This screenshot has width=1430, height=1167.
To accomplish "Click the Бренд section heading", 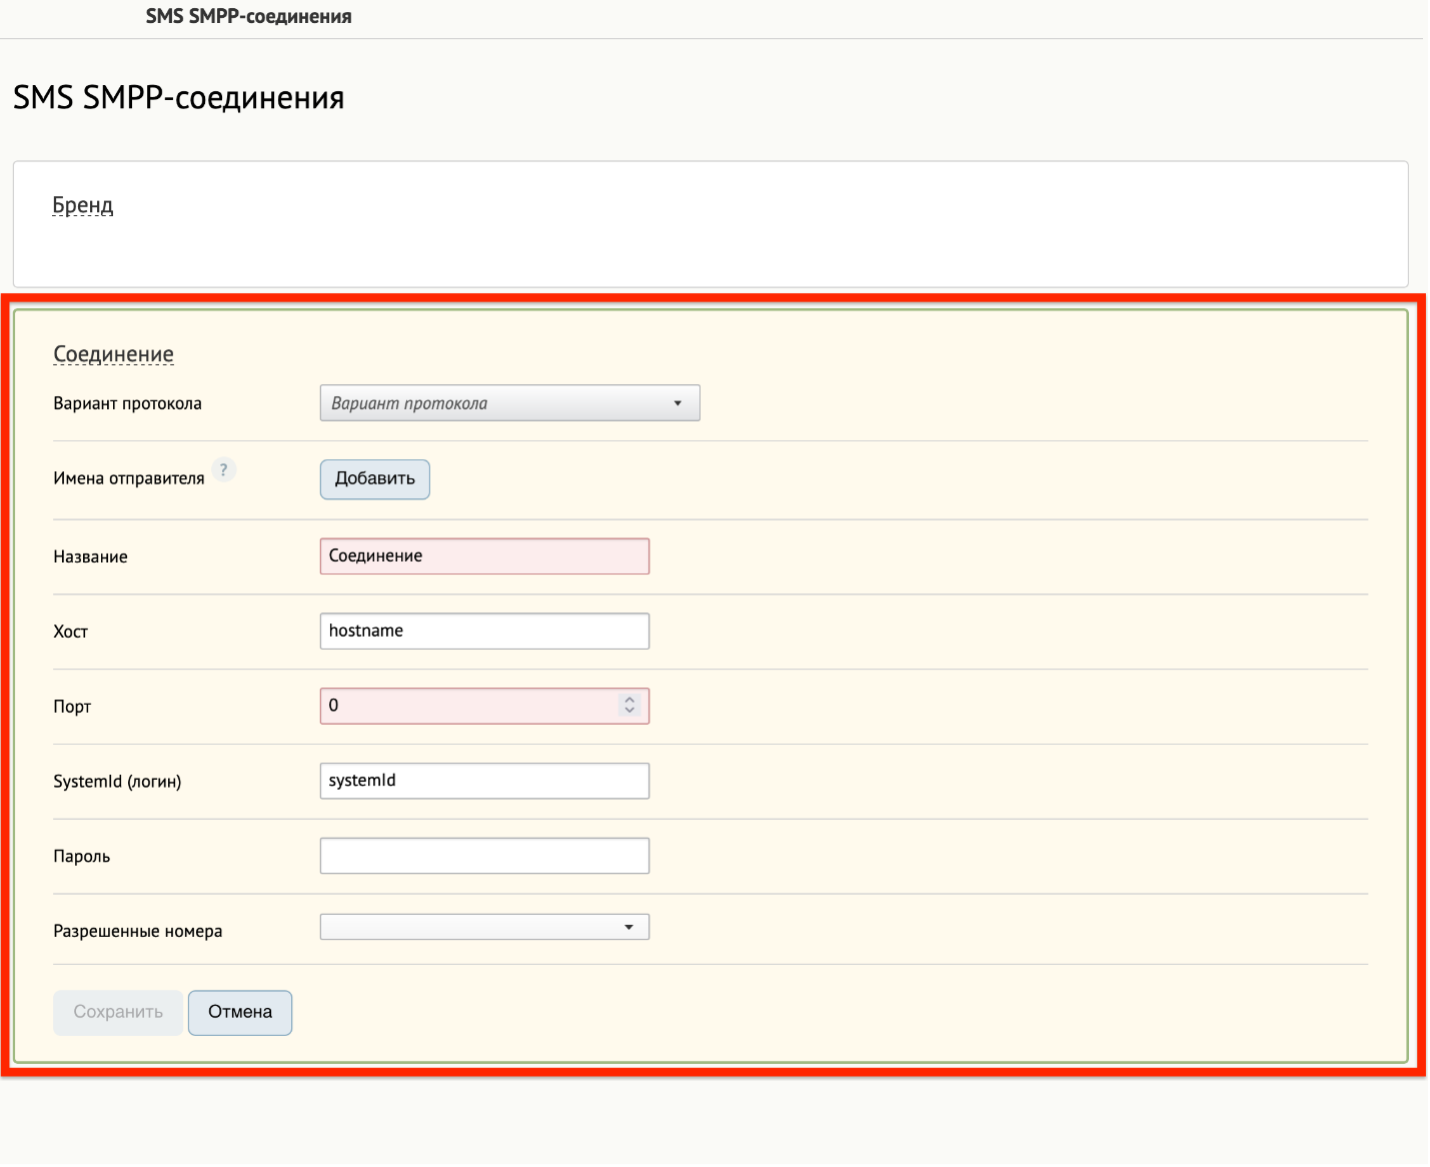I will pos(83,205).
